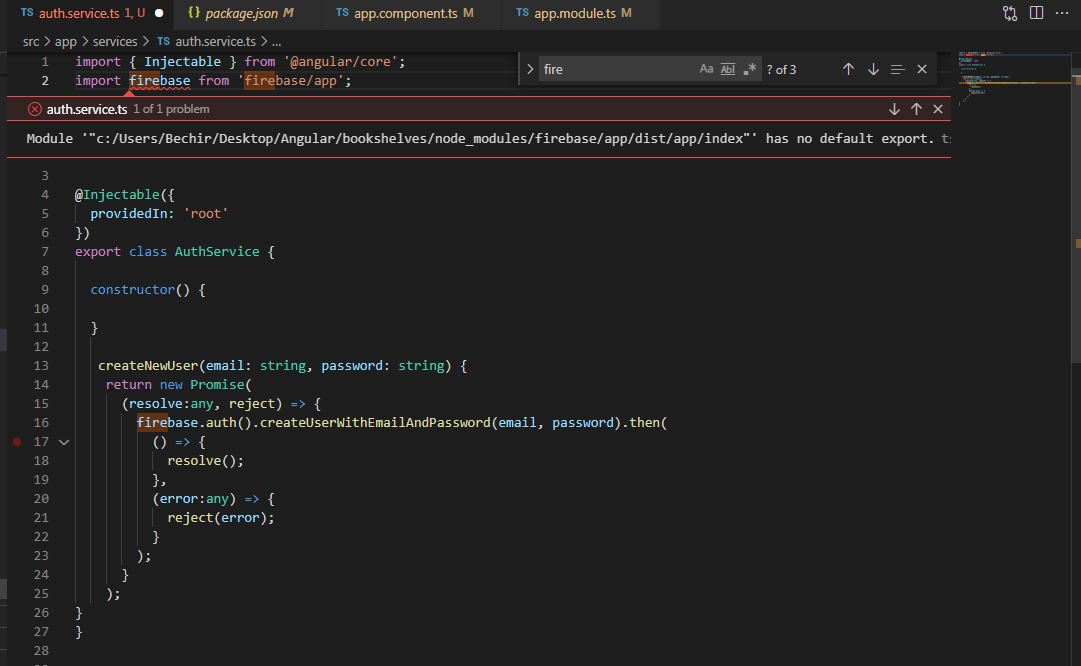Screen dimensions: 1081x666
Task: Click the unsaved dot on the auth.service.ts tab
Action: click(x=159, y=13)
